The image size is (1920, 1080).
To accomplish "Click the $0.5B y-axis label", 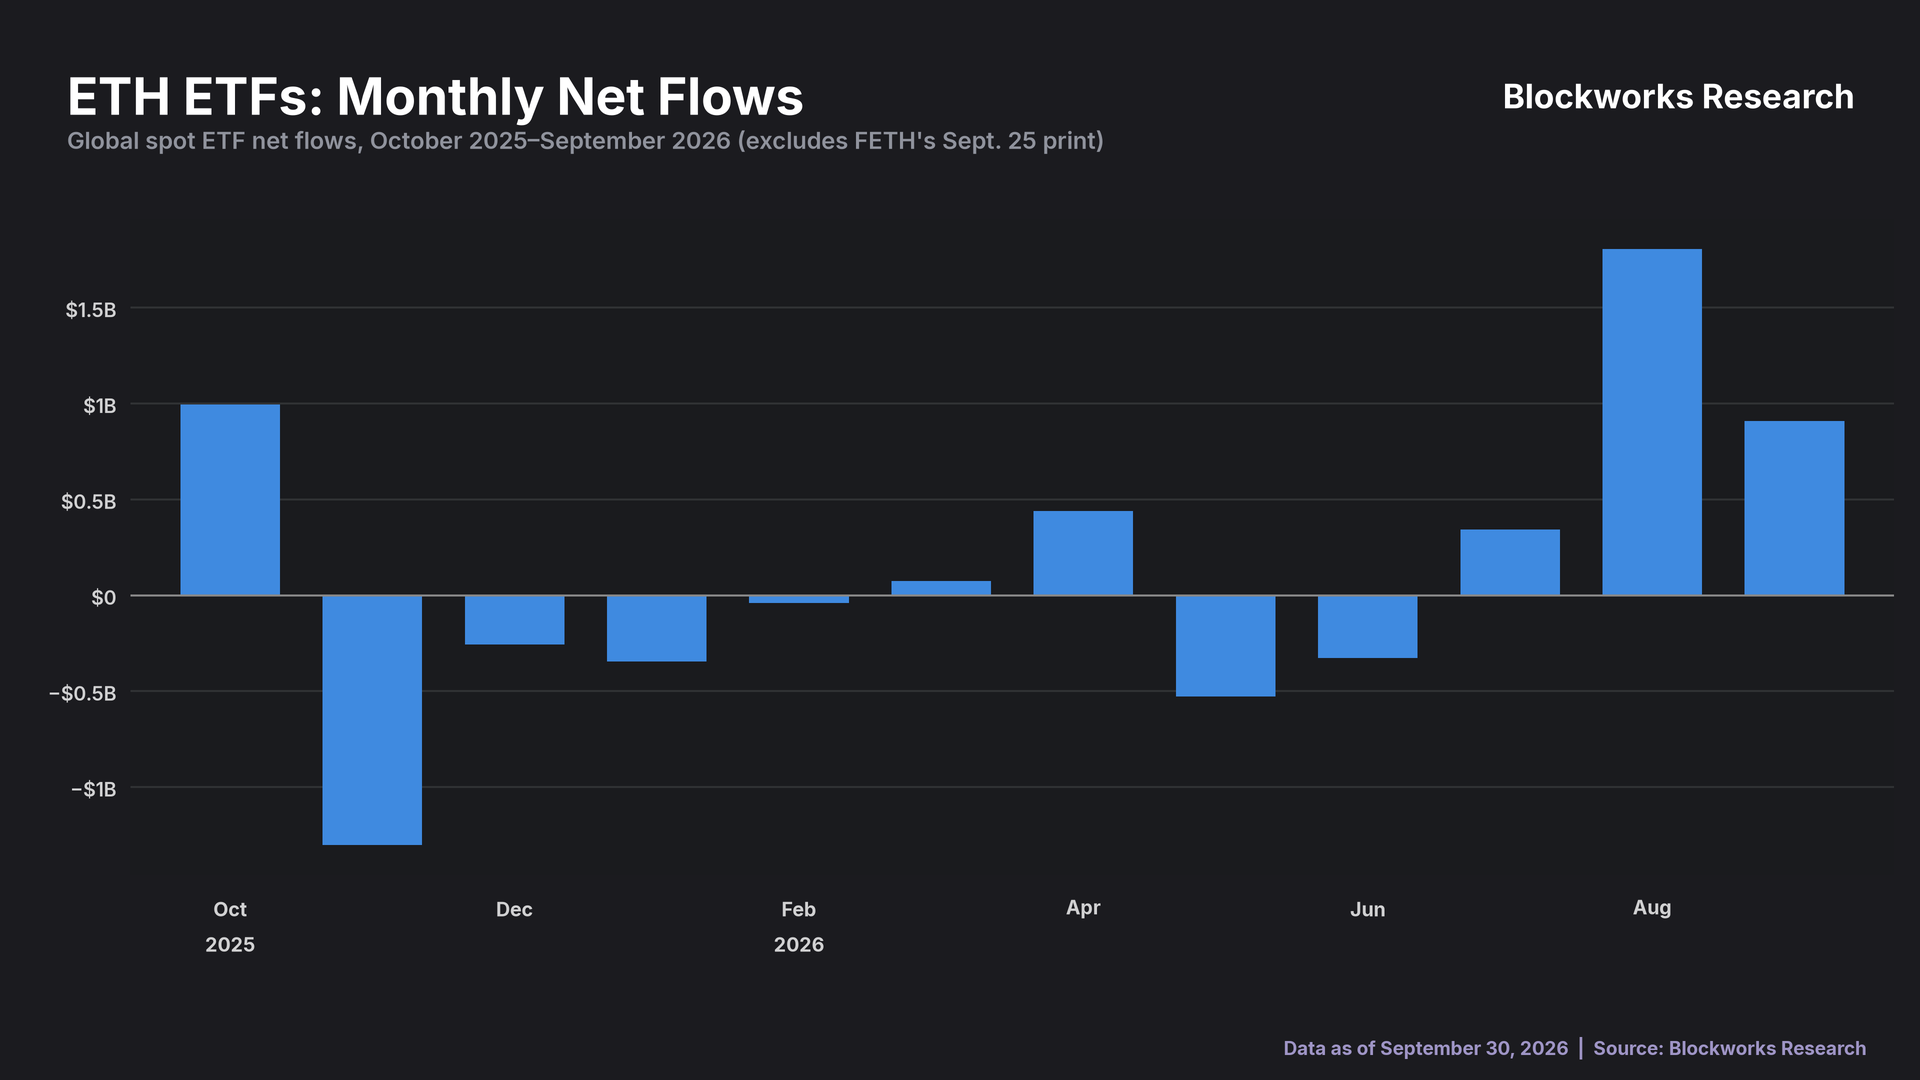I will click(x=89, y=502).
